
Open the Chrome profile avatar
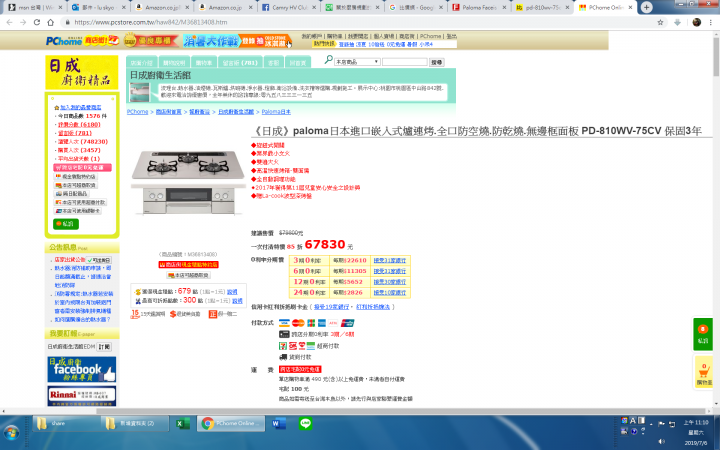pos(697,22)
